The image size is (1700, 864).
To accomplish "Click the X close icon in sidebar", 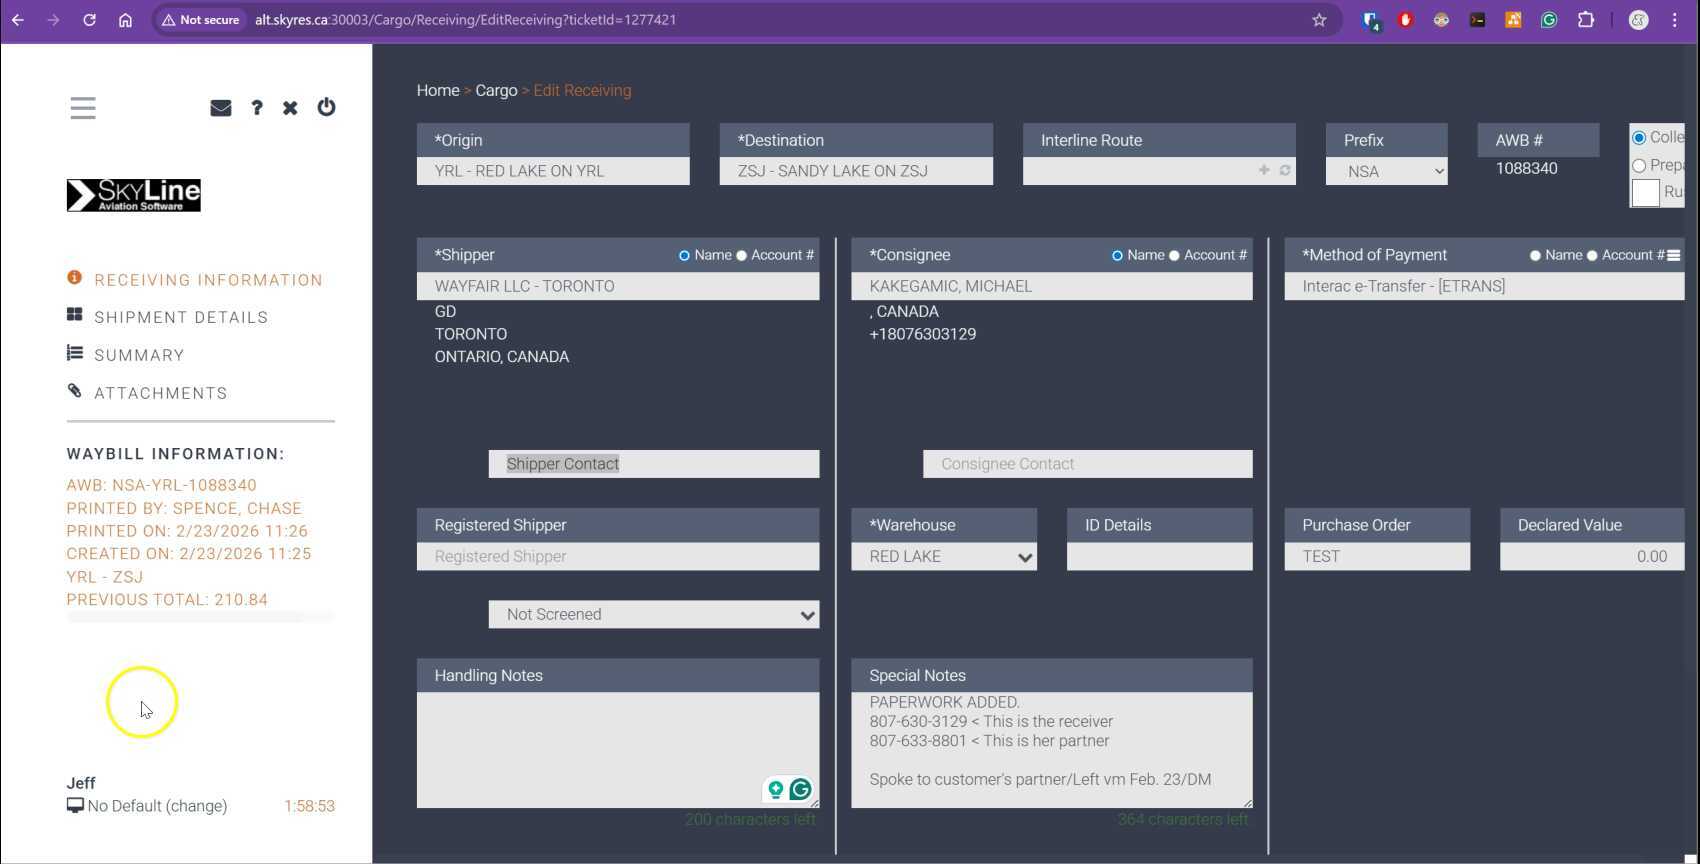I will coord(290,108).
